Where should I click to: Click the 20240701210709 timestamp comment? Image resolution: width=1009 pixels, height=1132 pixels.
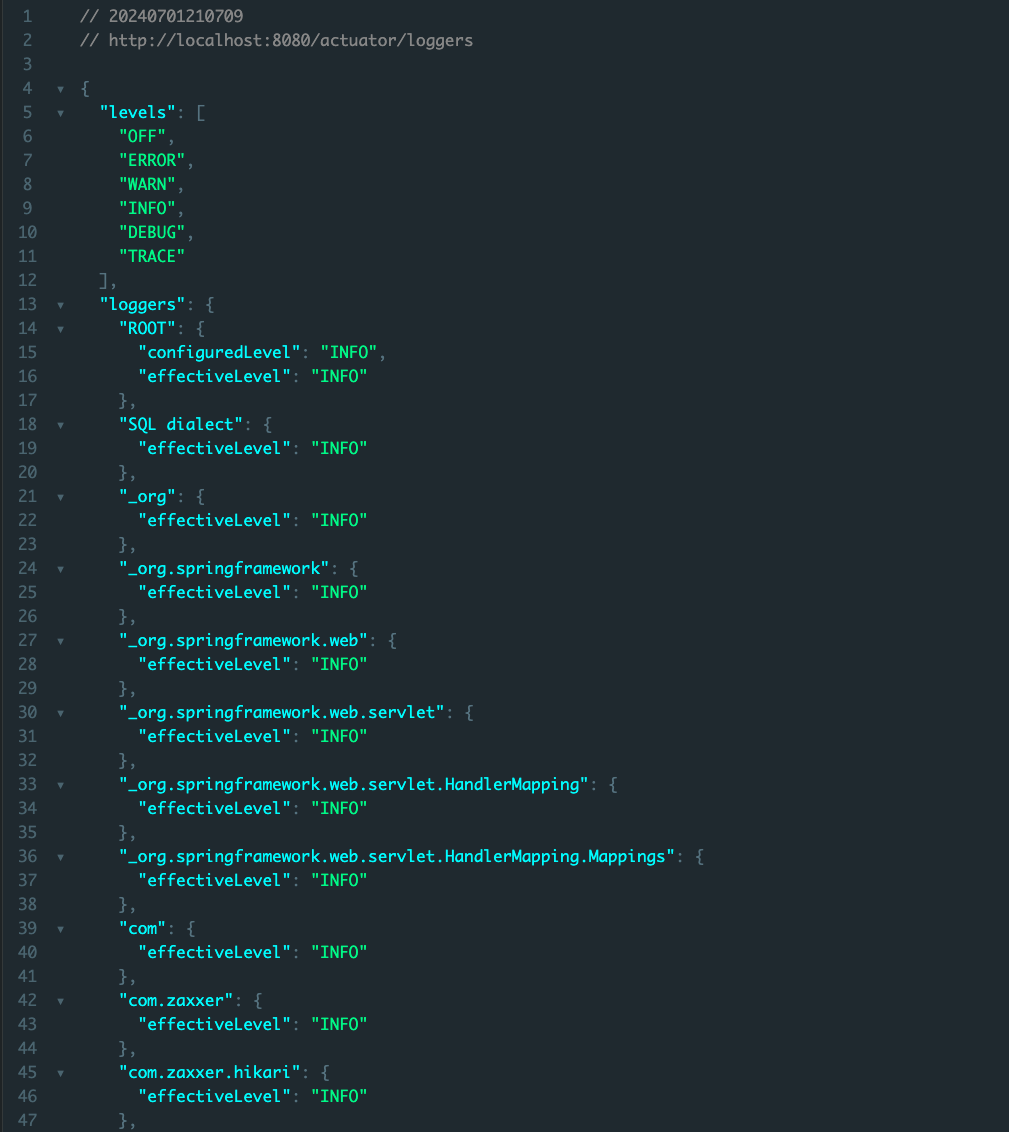click(162, 16)
